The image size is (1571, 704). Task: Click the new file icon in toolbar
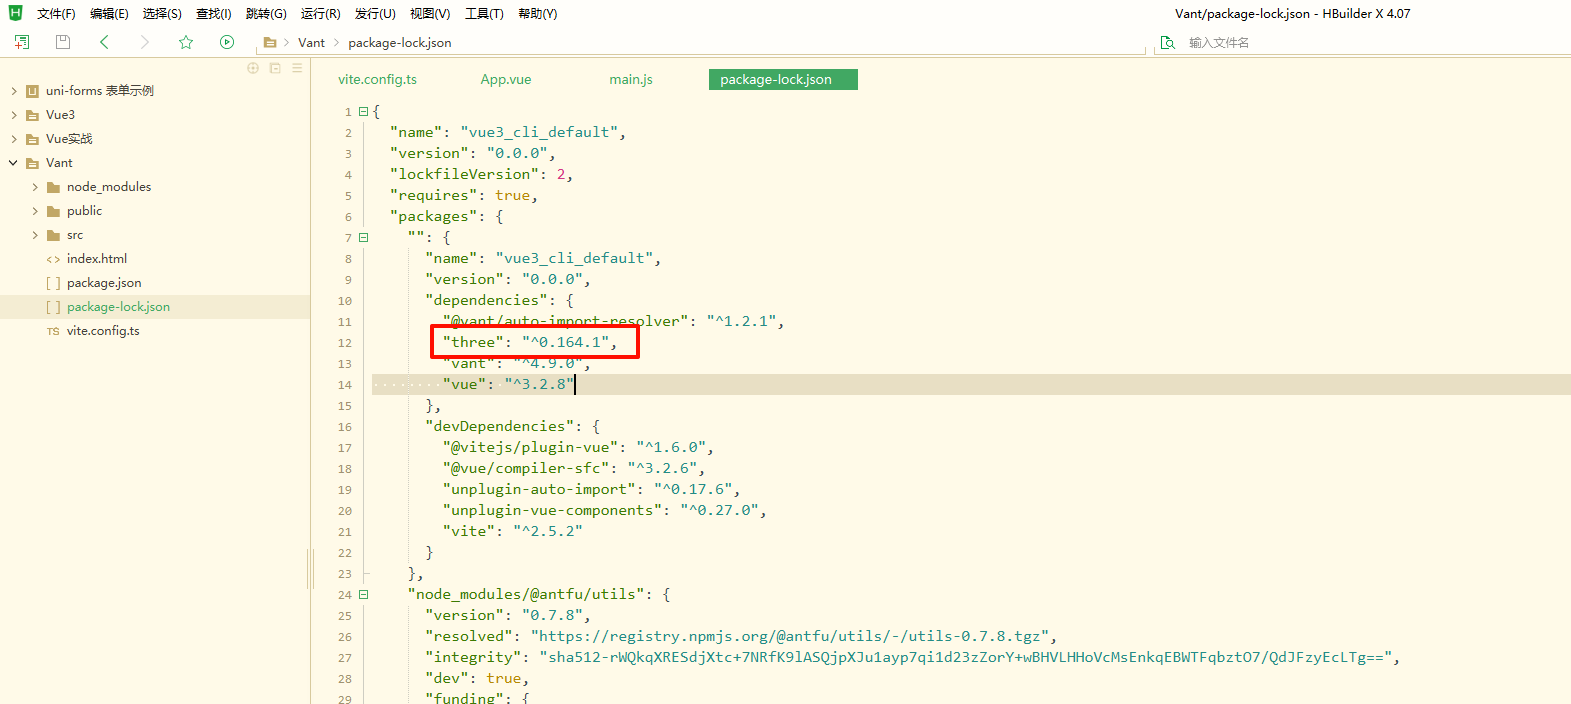click(22, 42)
